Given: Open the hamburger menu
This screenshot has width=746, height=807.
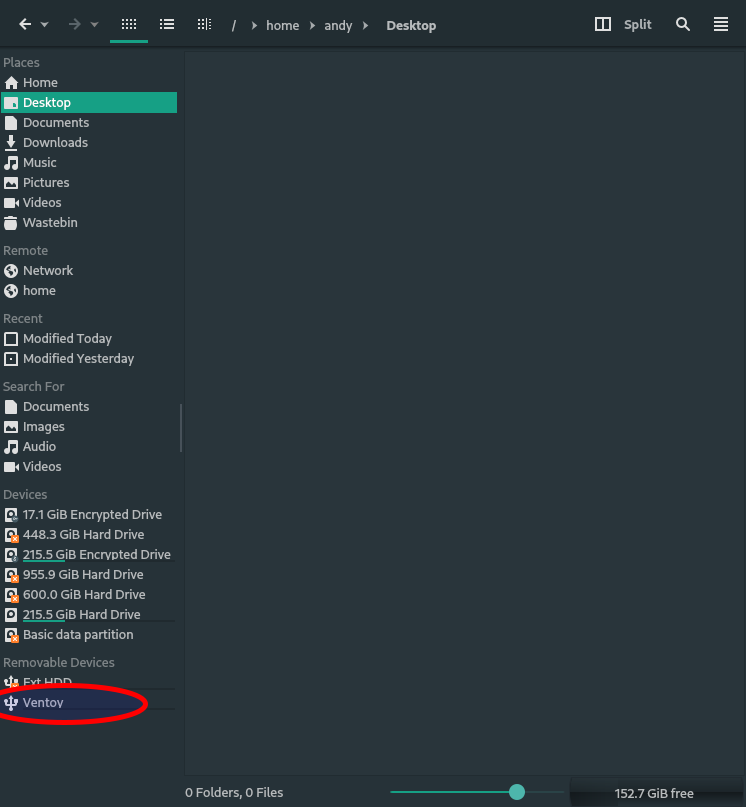Looking at the screenshot, I should coord(721,24).
